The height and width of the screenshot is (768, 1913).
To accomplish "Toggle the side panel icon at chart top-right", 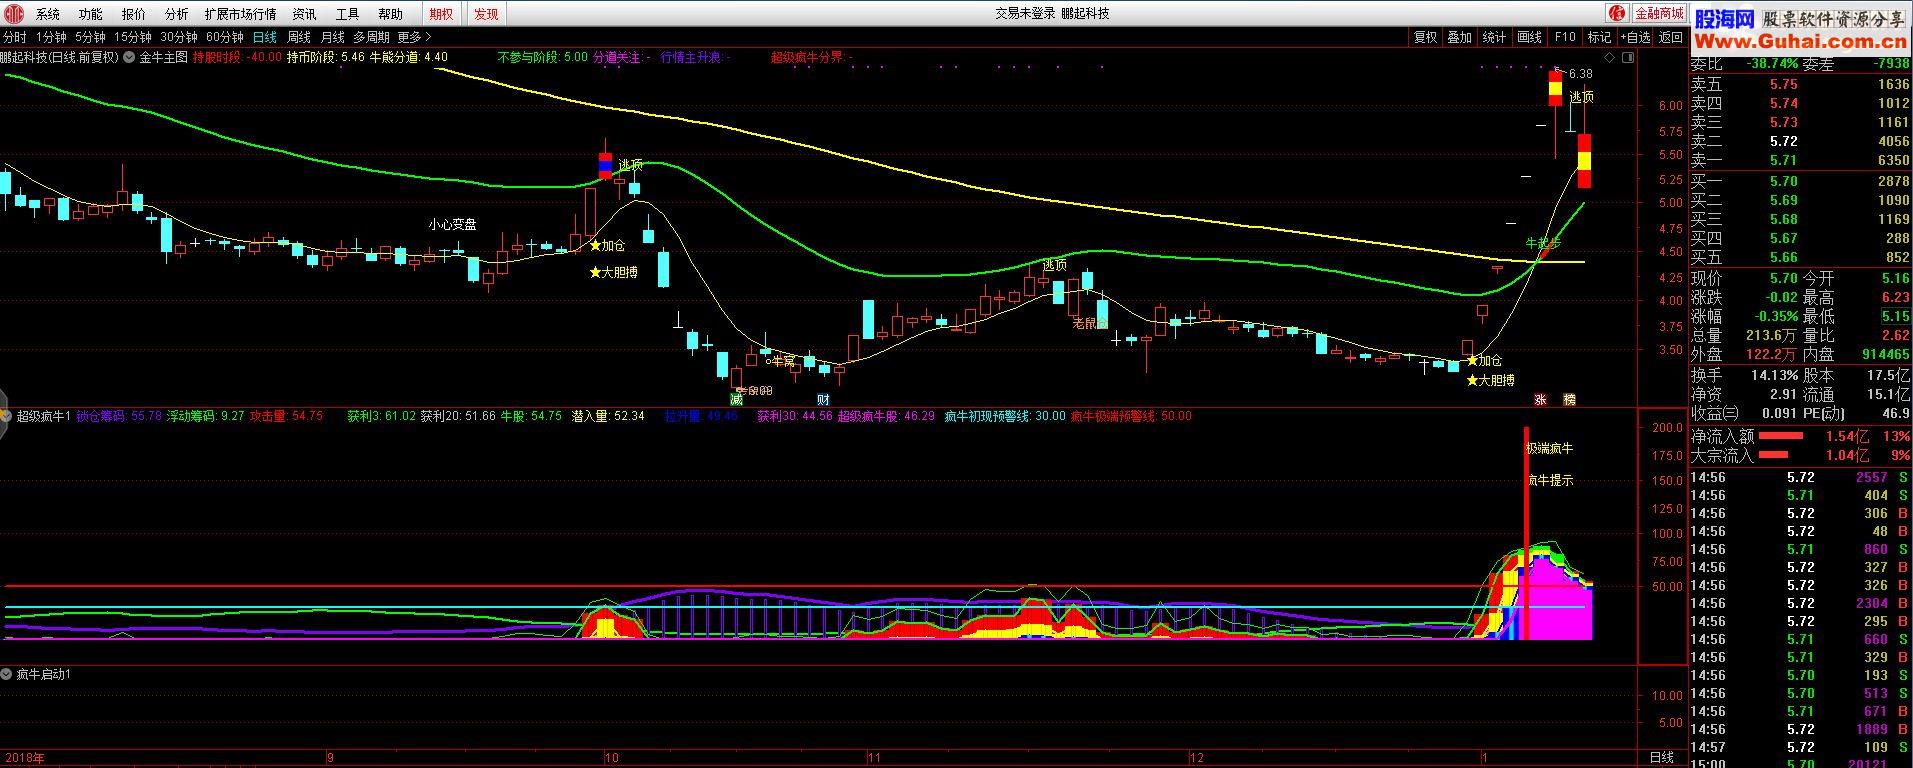I will [x=1628, y=58].
